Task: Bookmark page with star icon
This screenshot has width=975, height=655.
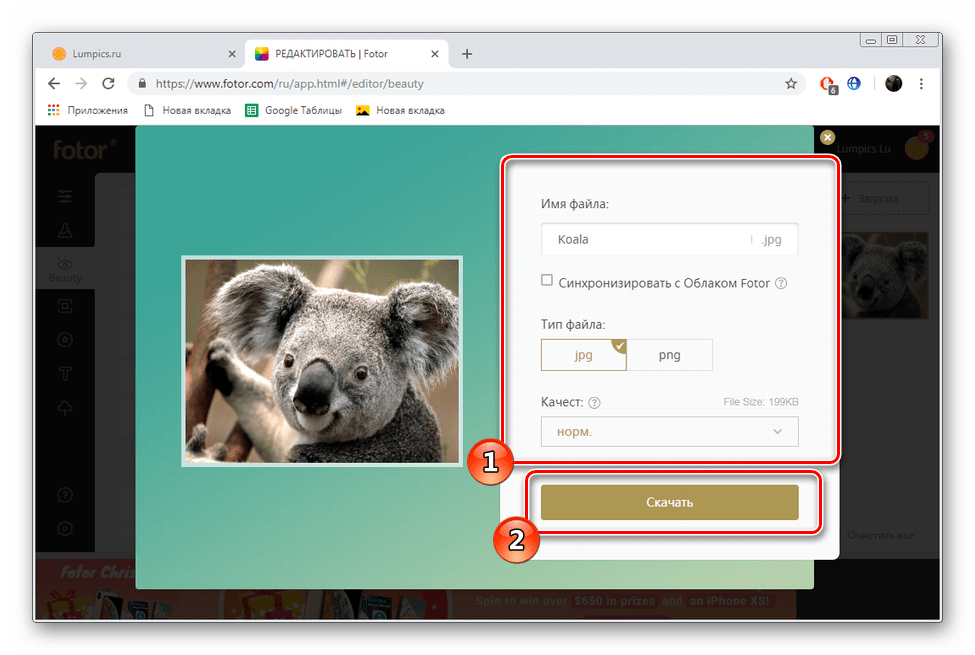Action: click(790, 83)
